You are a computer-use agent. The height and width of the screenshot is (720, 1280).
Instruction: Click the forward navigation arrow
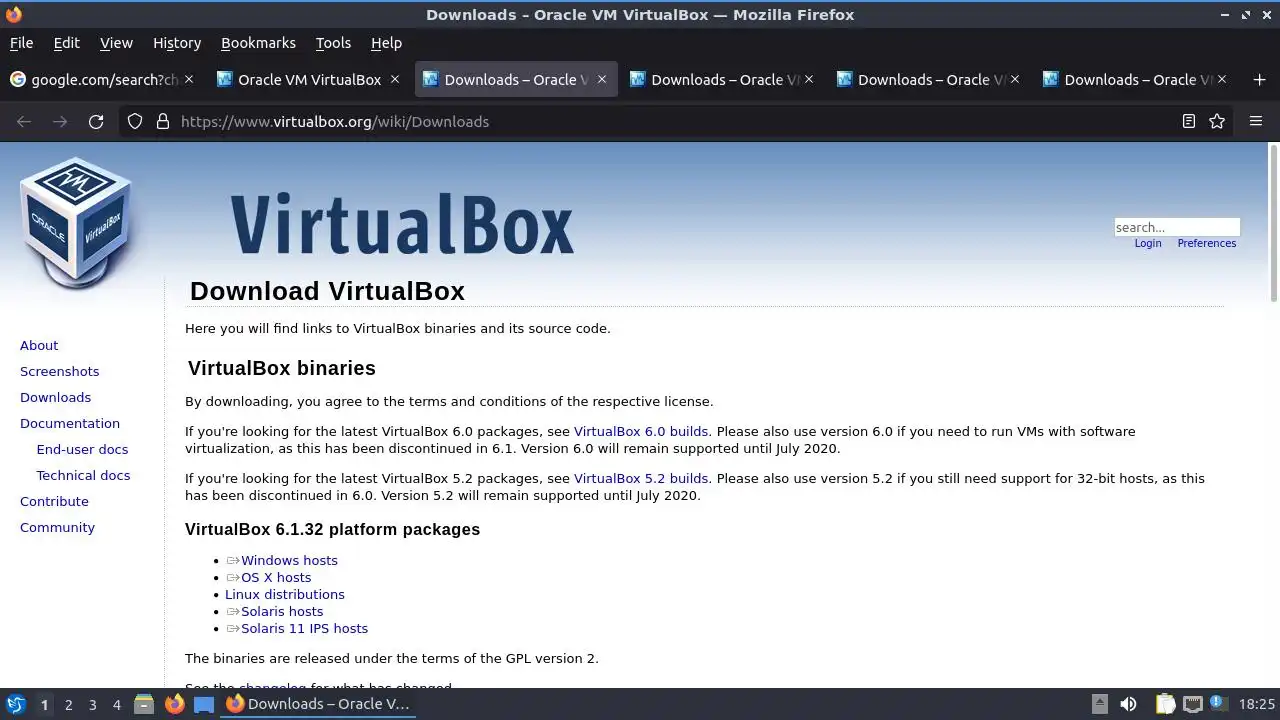coord(60,121)
